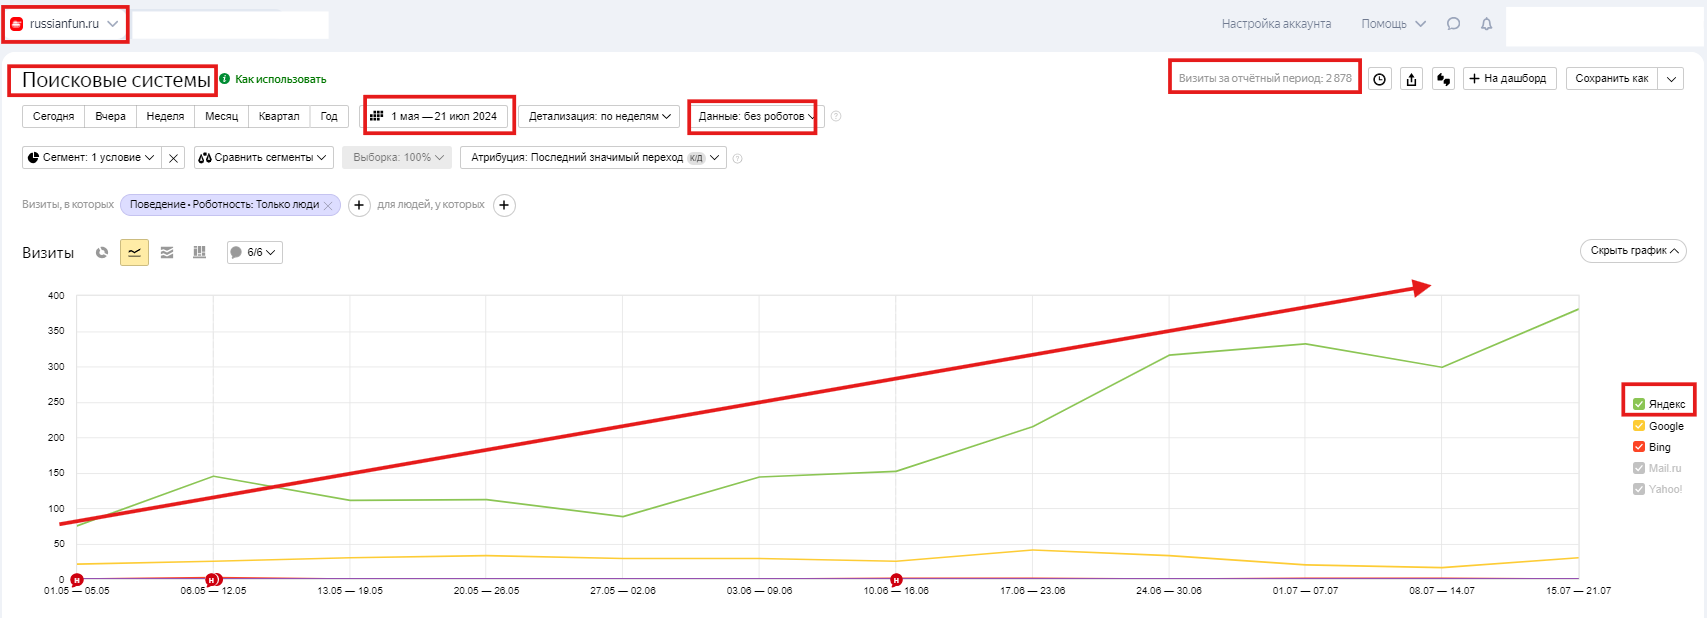
Task: Open the chat messages icon
Action: [1453, 24]
